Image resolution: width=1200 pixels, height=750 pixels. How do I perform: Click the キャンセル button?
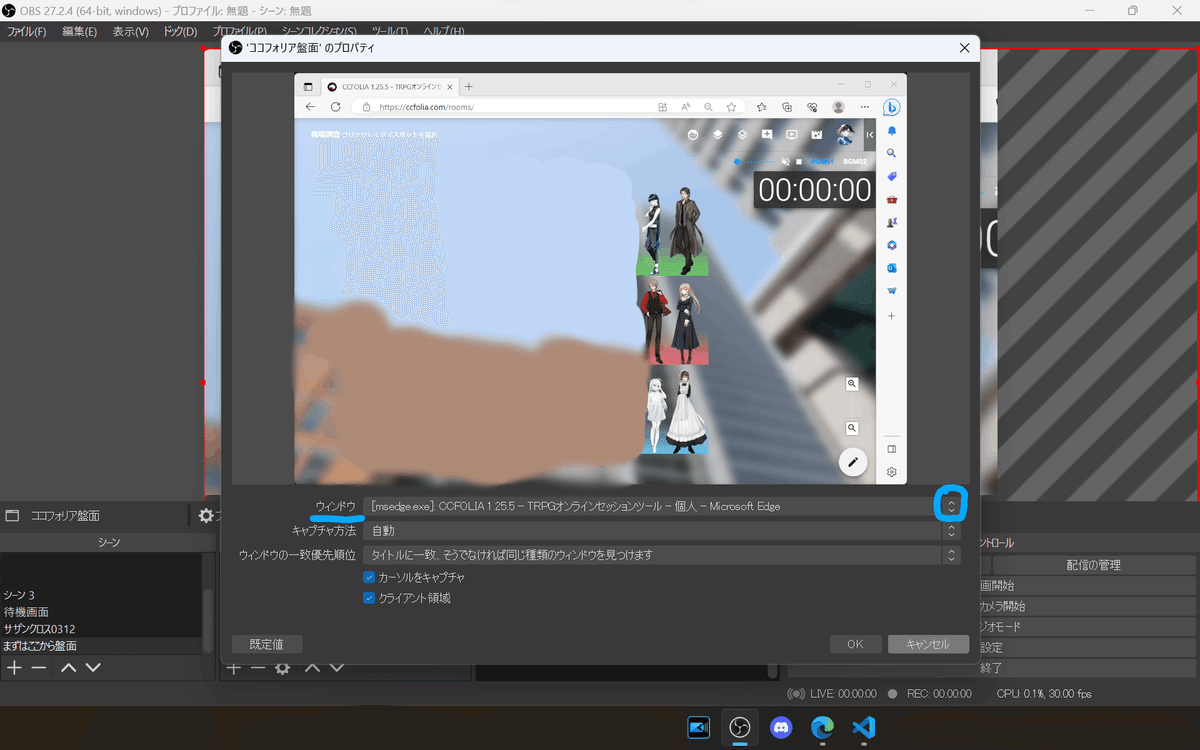(927, 644)
